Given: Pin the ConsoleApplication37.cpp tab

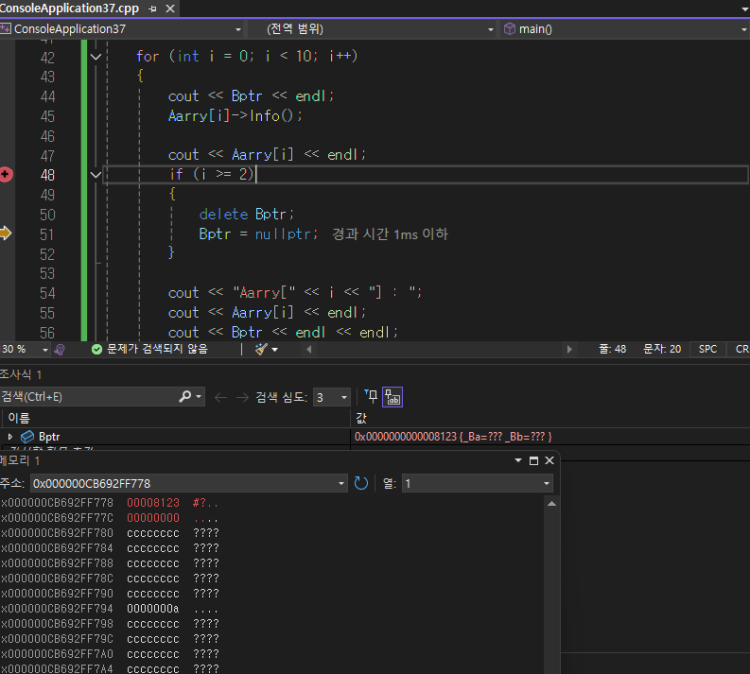Looking at the screenshot, I should point(153,9).
